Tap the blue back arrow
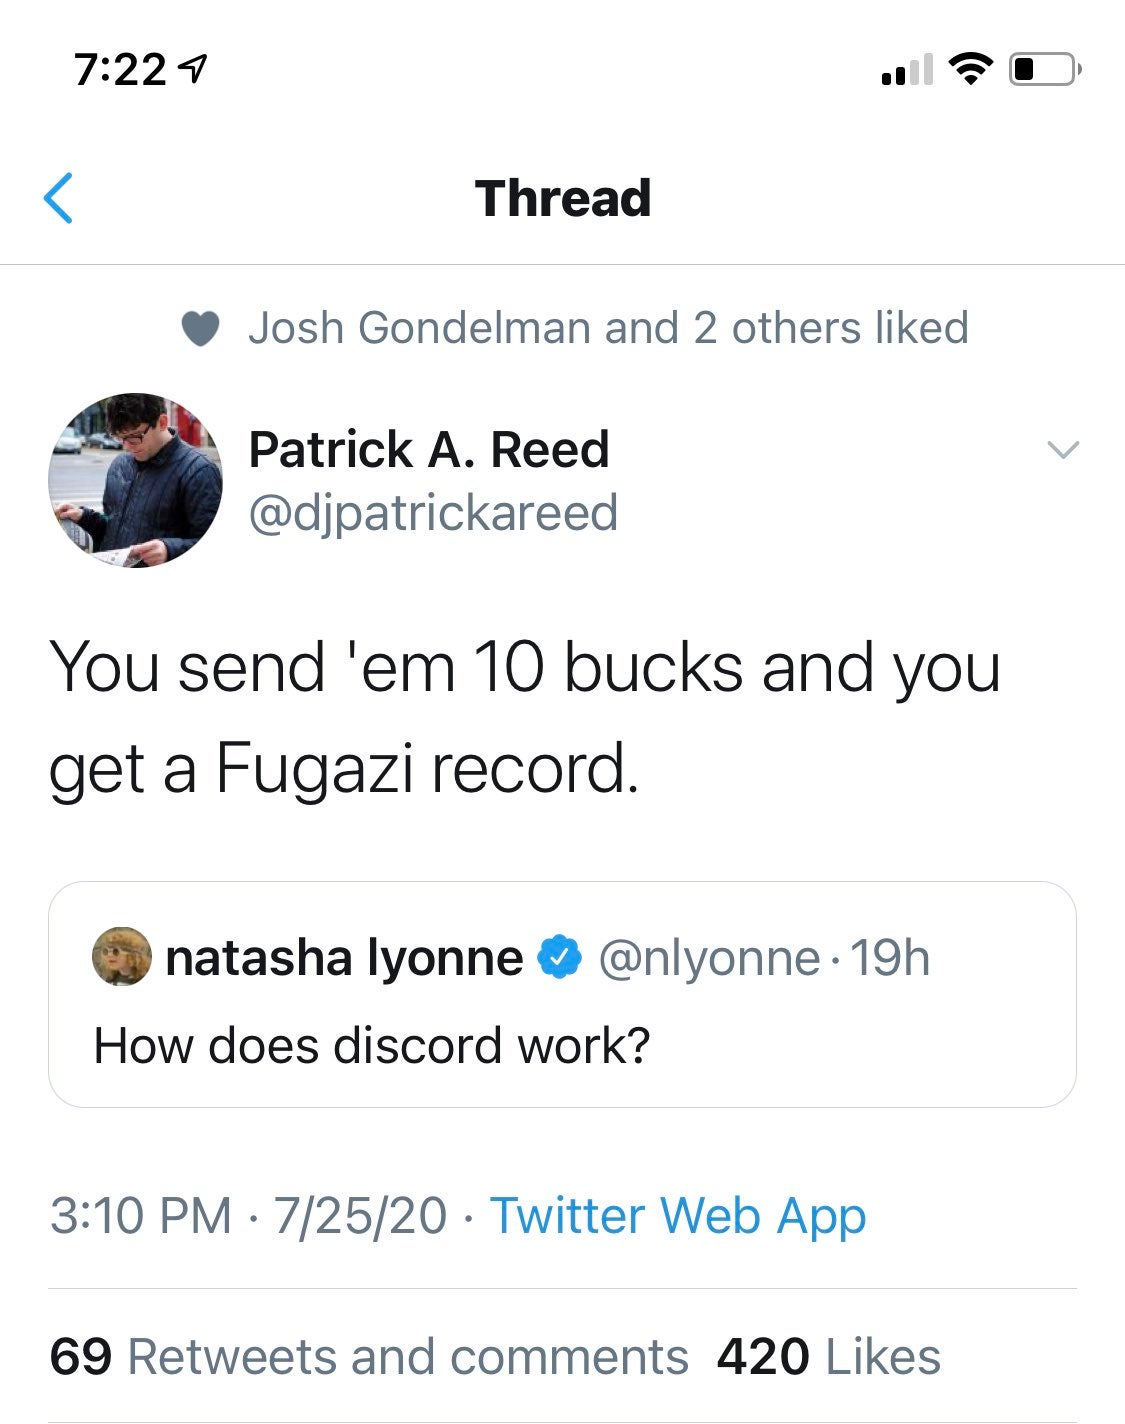This screenshot has height=1424, width=1125. click(x=59, y=197)
